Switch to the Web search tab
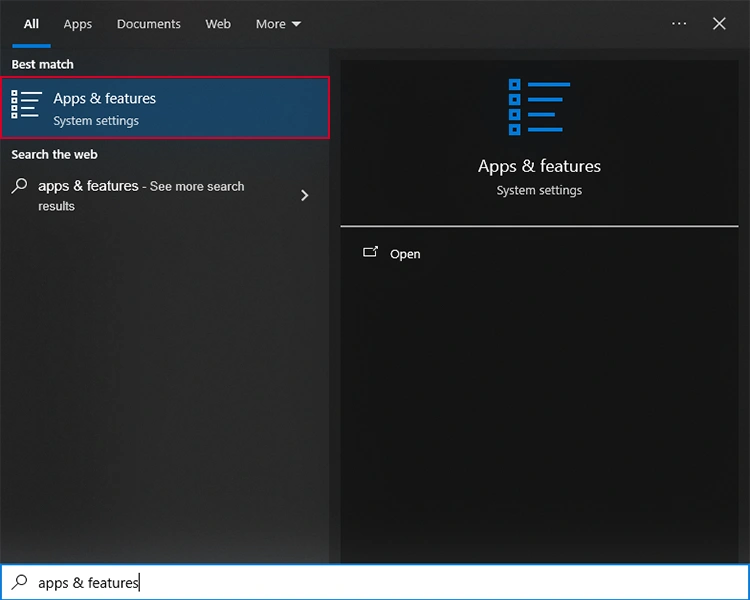The width and height of the screenshot is (750, 600). 218,24
